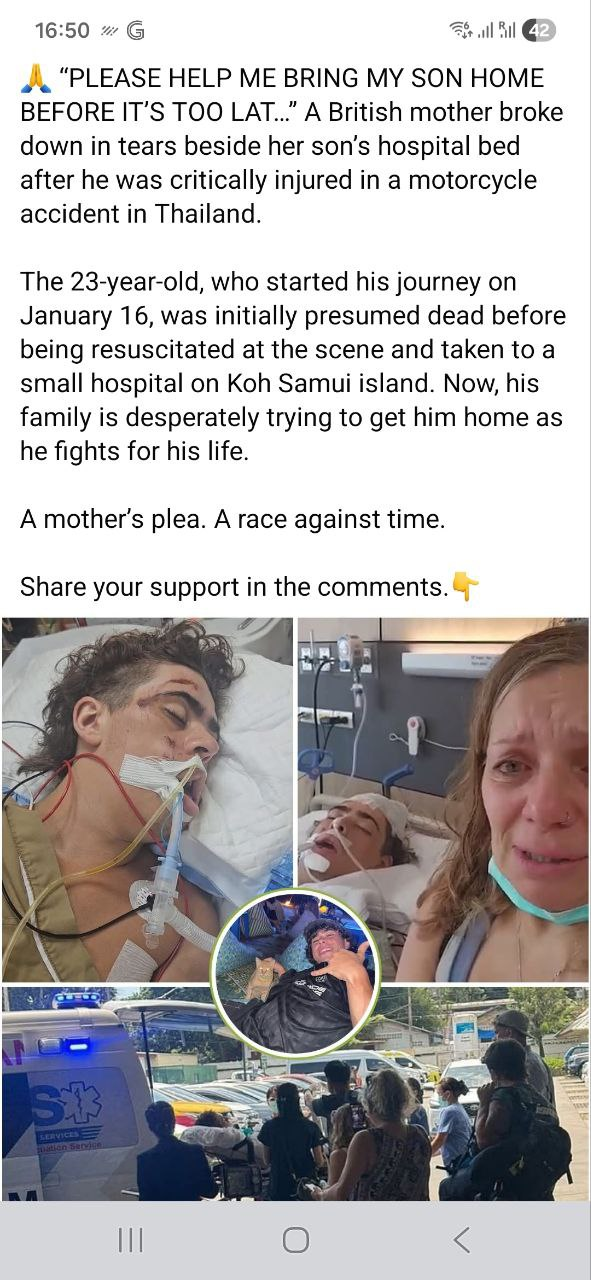Open circular inset photo of man with cat
The image size is (591, 1280).
295,970
